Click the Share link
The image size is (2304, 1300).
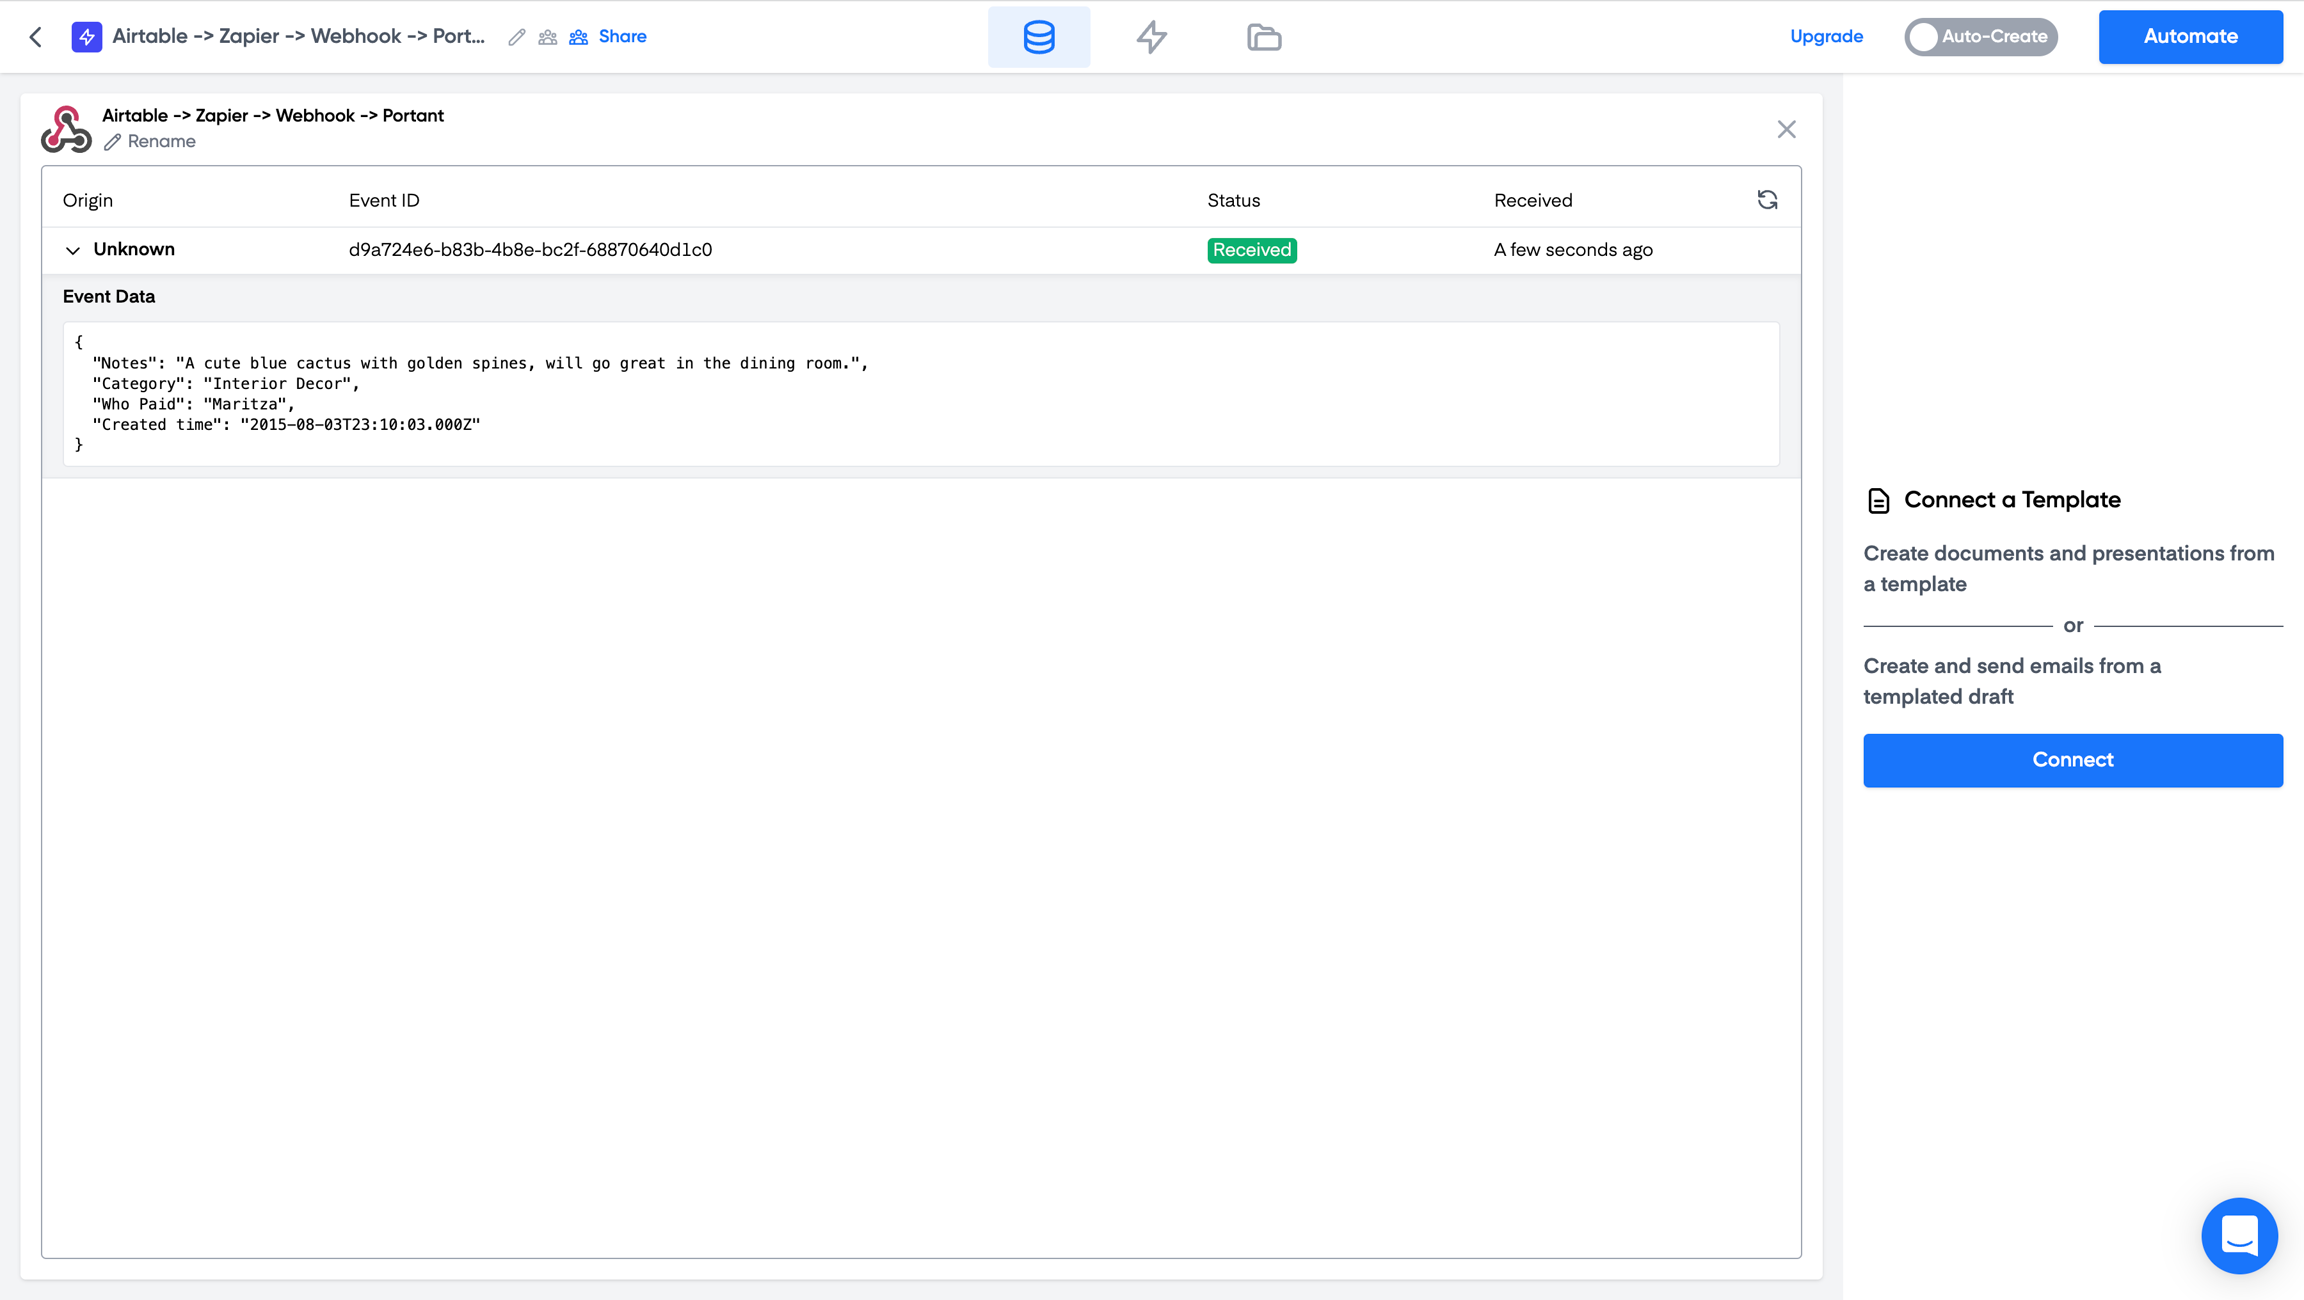pyautogui.click(x=621, y=37)
